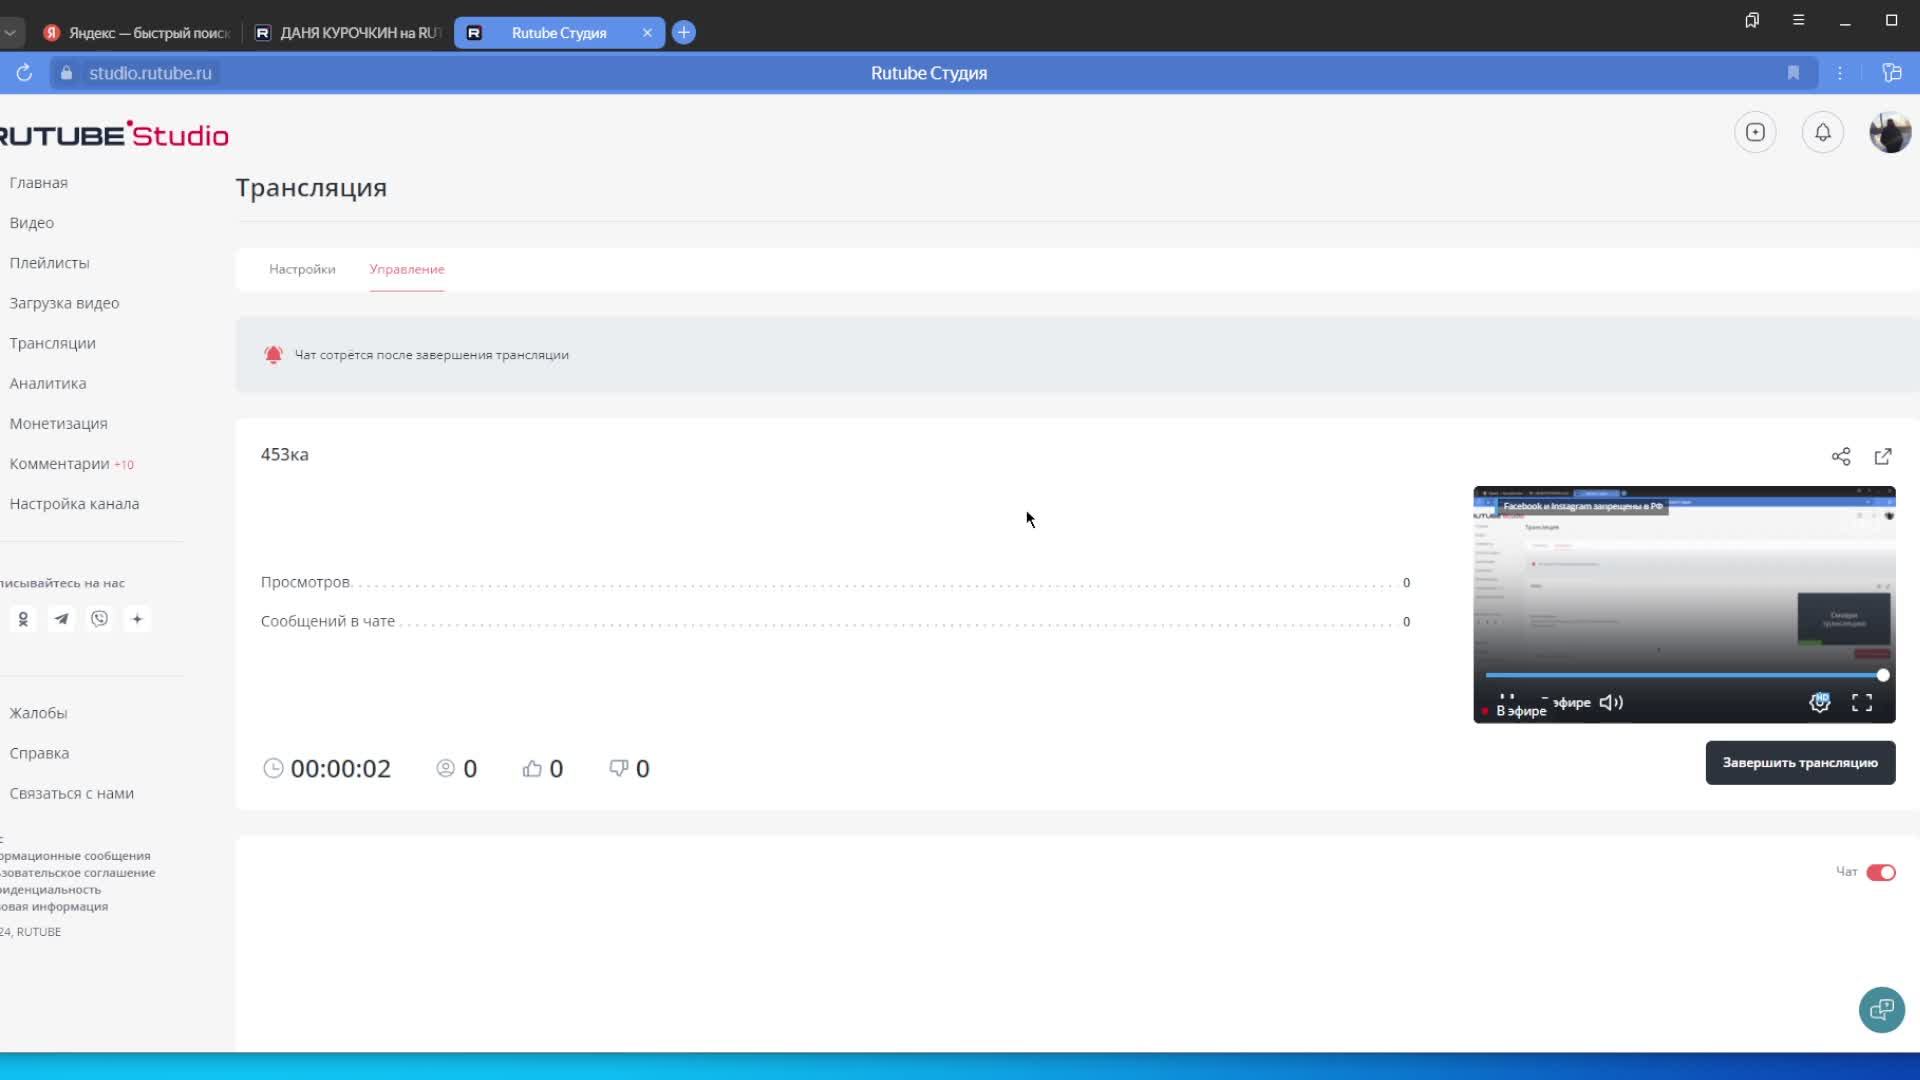Click the stream player progress bar
Image resolution: width=1920 pixels, height=1080 pixels.
[1680, 675]
